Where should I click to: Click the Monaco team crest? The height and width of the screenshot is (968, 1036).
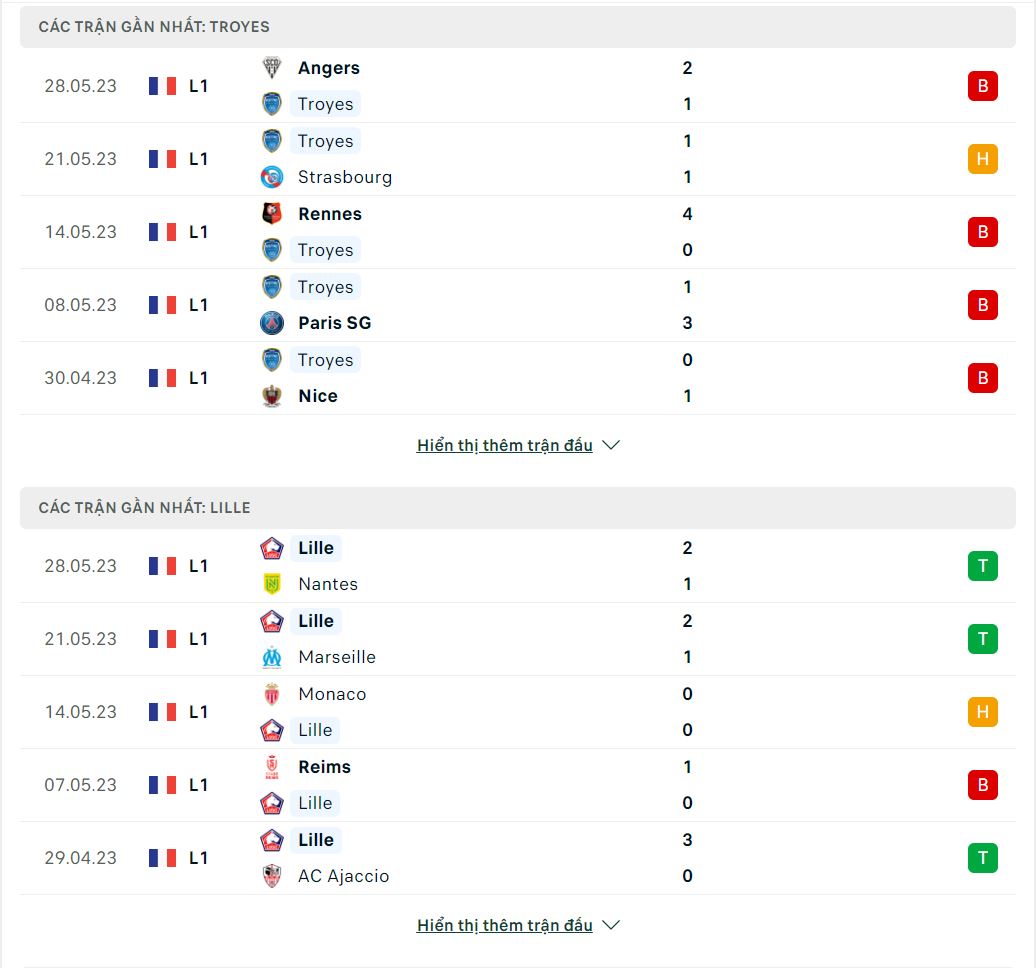[272, 694]
